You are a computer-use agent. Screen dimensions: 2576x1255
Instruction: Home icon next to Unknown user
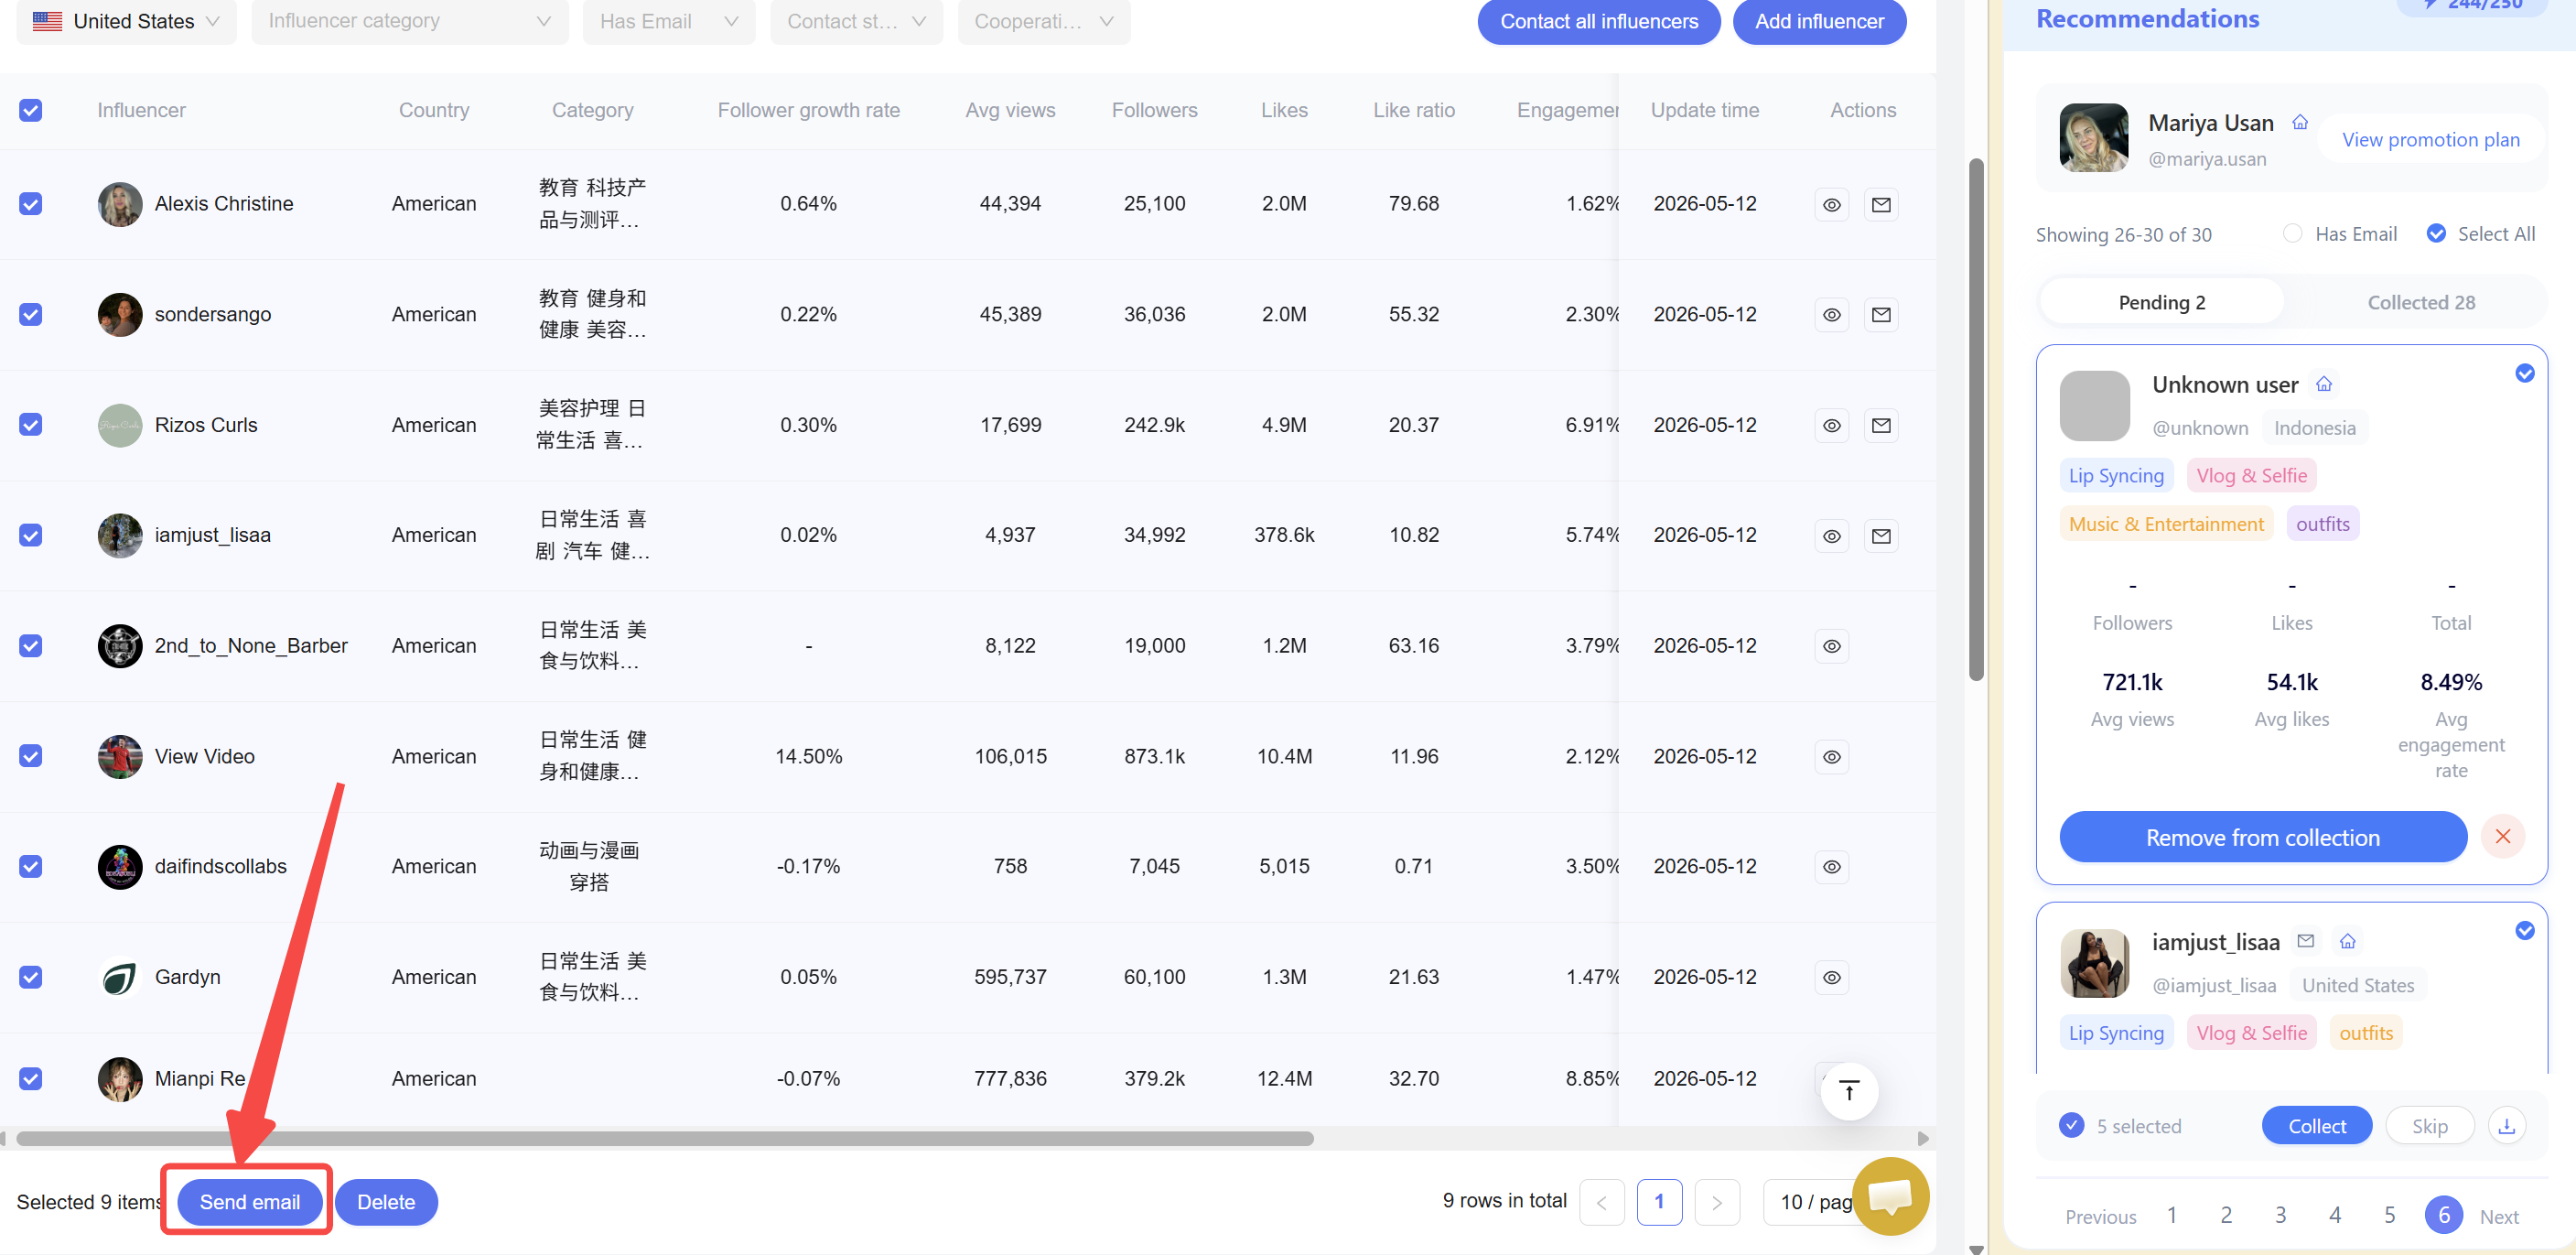point(2324,384)
